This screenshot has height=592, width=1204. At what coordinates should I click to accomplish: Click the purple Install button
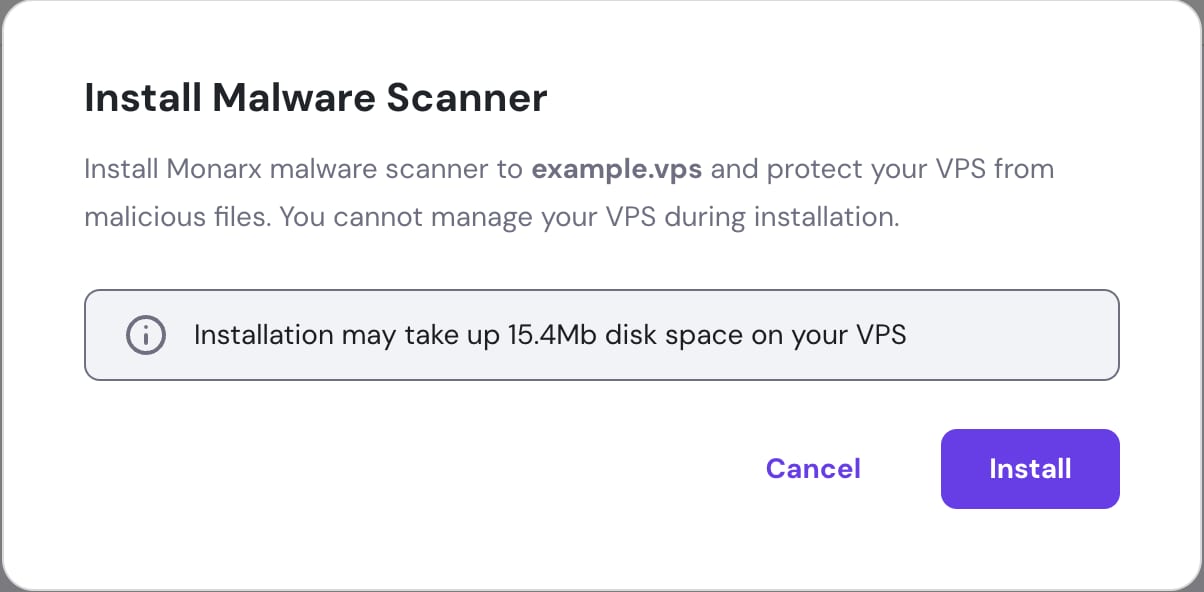(x=1029, y=469)
